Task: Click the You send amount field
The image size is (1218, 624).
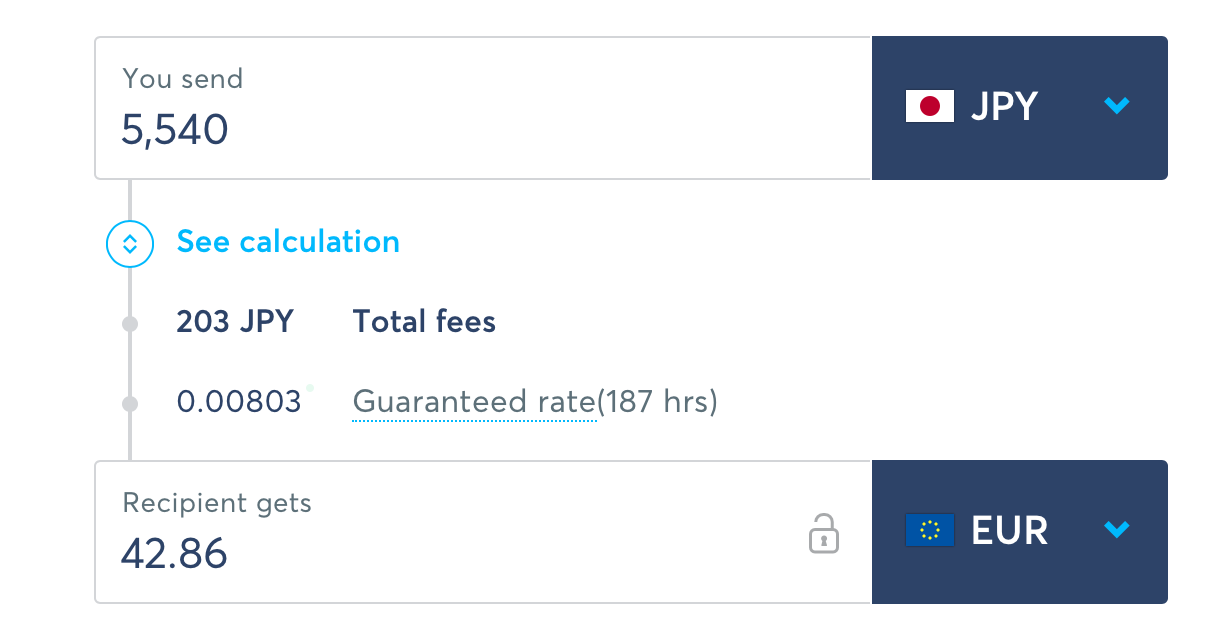Action: click(x=484, y=108)
